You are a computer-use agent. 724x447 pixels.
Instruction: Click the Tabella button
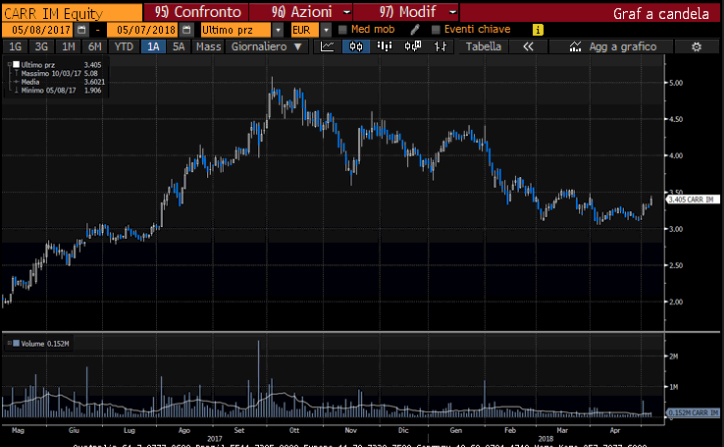pyautogui.click(x=484, y=47)
